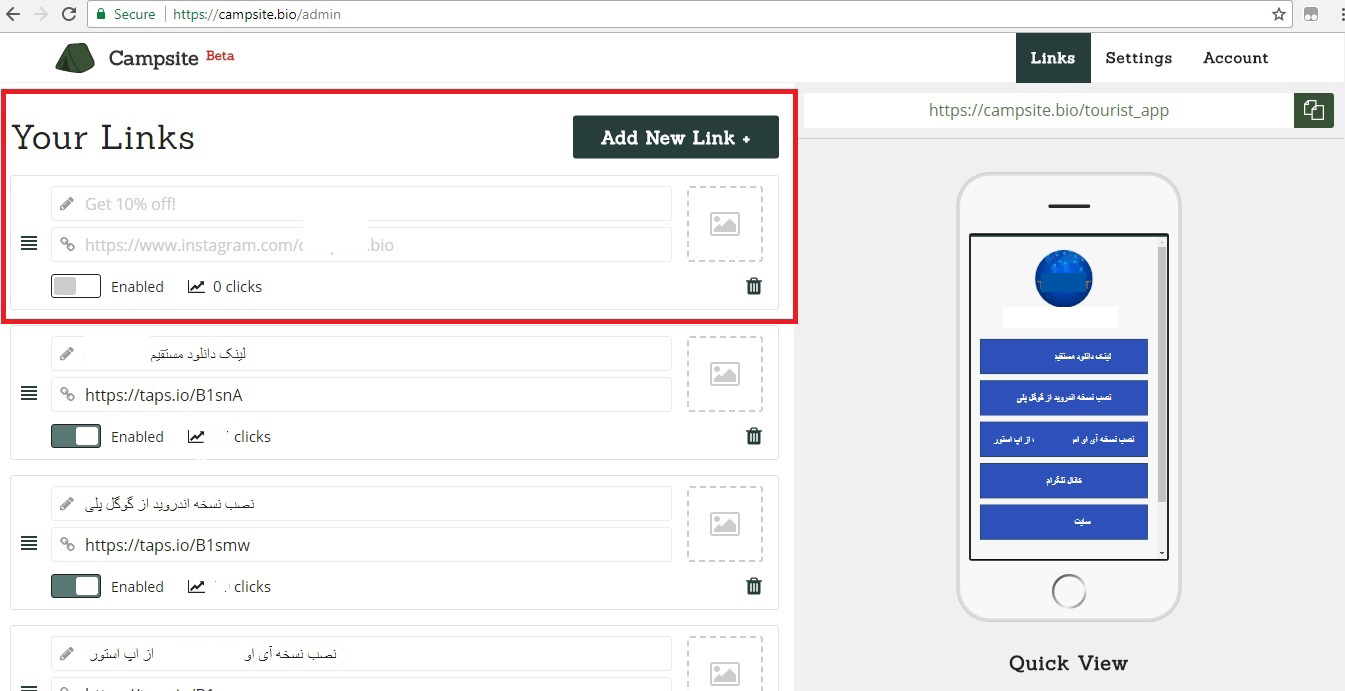This screenshot has width=1345, height=691.
Task: Click the phone preview home button
Action: (x=1069, y=591)
